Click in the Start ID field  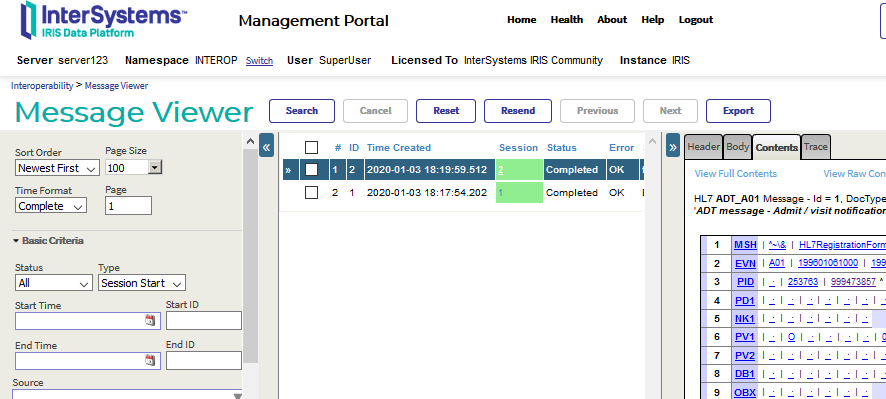tap(204, 320)
